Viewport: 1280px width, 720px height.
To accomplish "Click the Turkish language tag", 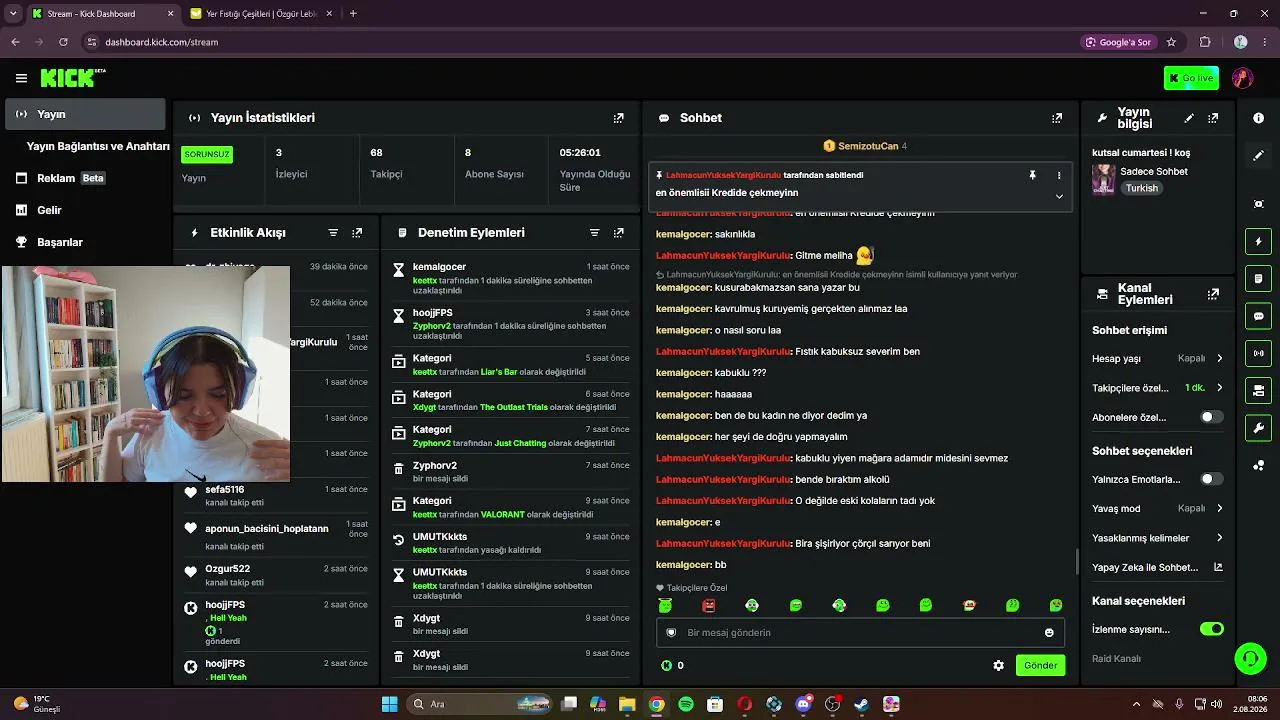I will click(x=1142, y=188).
